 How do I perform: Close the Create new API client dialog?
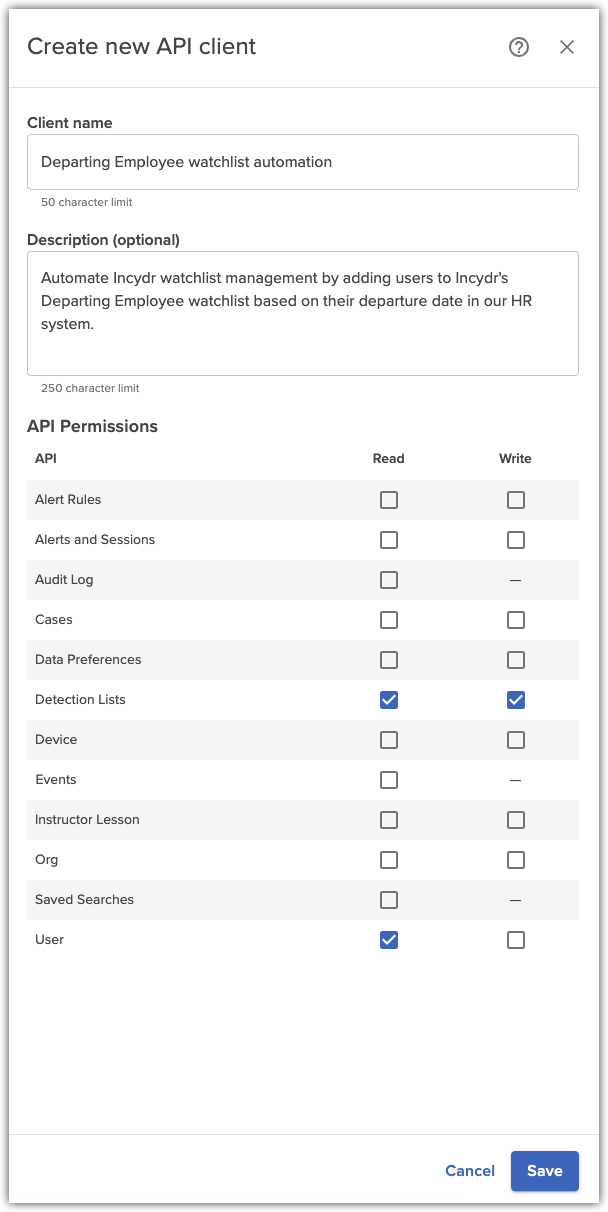pos(567,47)
